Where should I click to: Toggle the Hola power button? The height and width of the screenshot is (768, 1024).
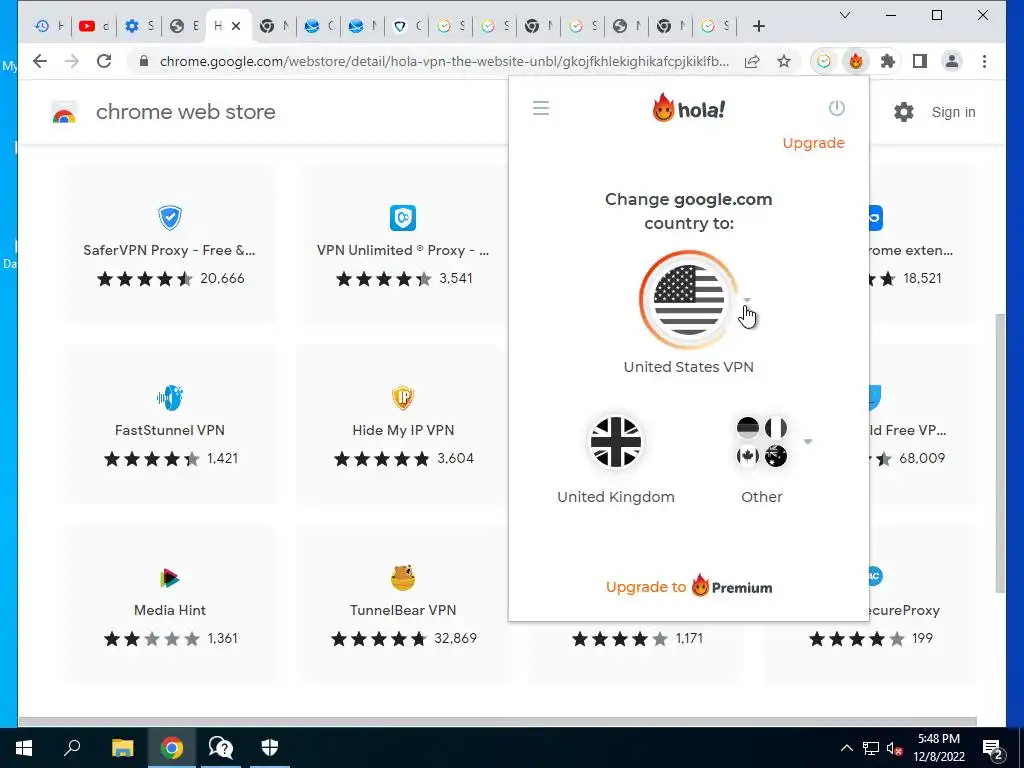point(837,108)
